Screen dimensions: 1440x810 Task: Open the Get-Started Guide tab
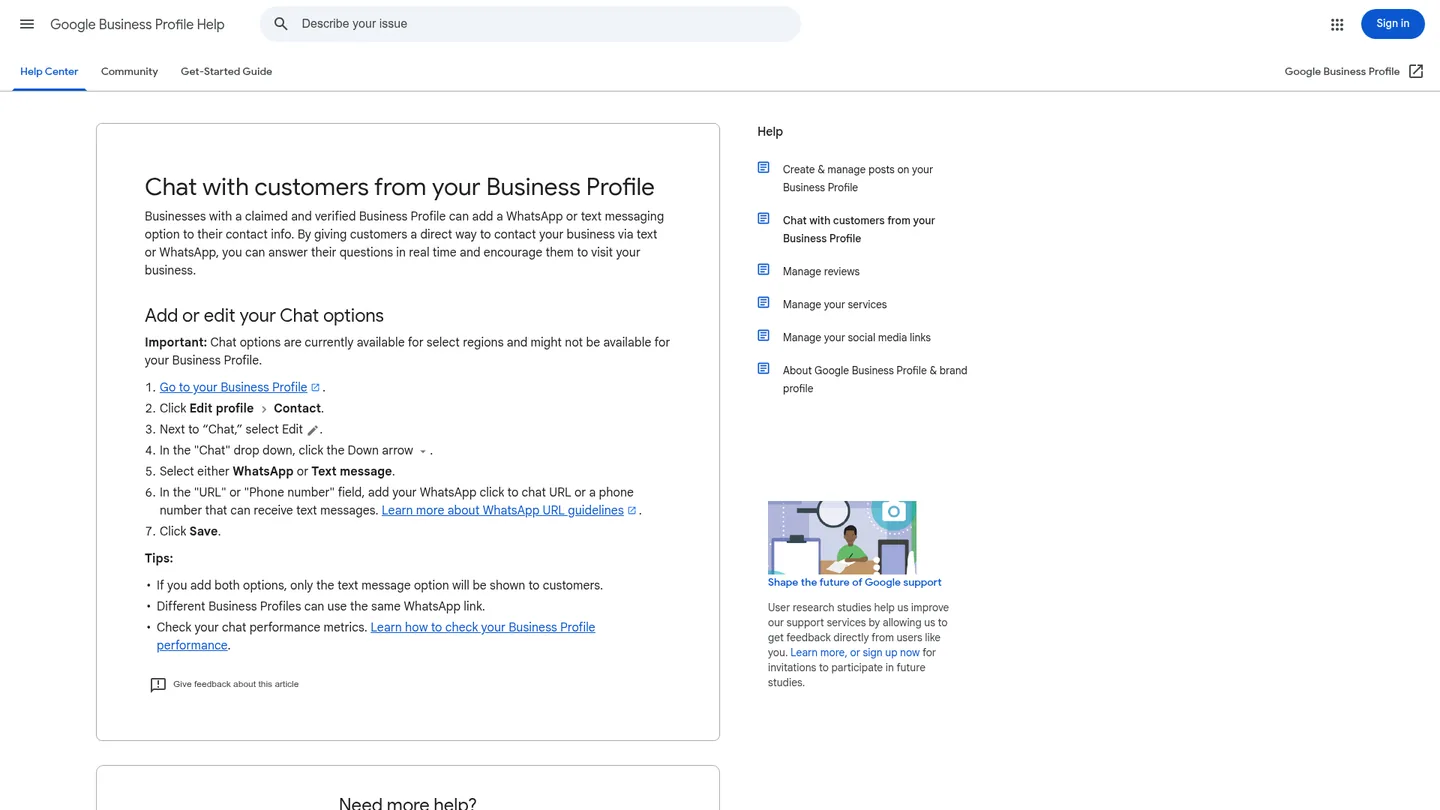[x=226, y=72]
